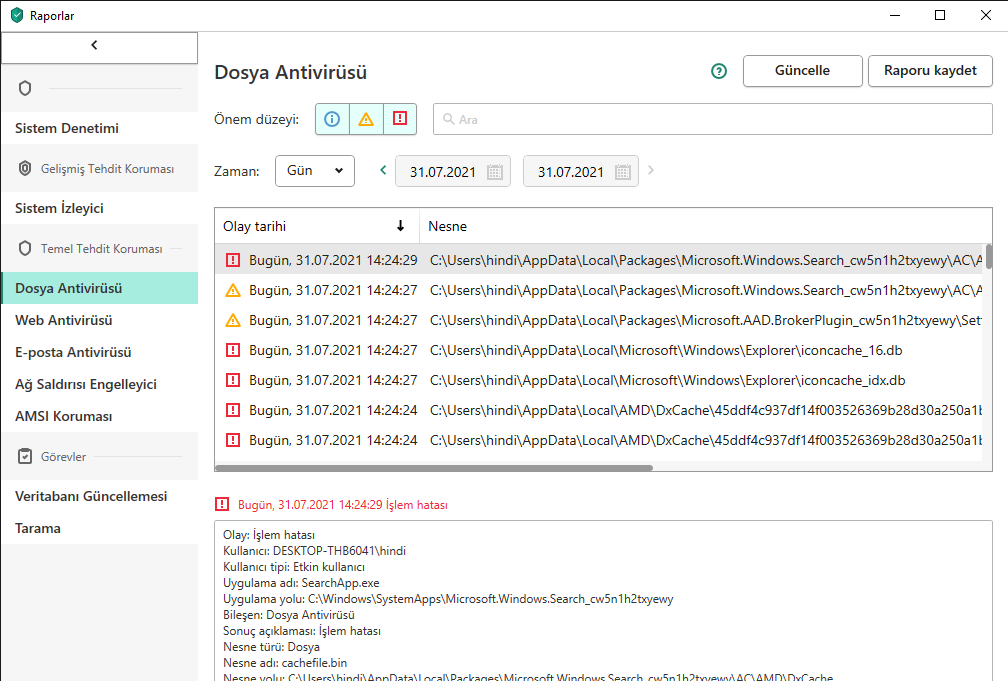Click the shield icon at sidebar top
This screenshot has height=681, width=1008.
(x=25, y=88)
